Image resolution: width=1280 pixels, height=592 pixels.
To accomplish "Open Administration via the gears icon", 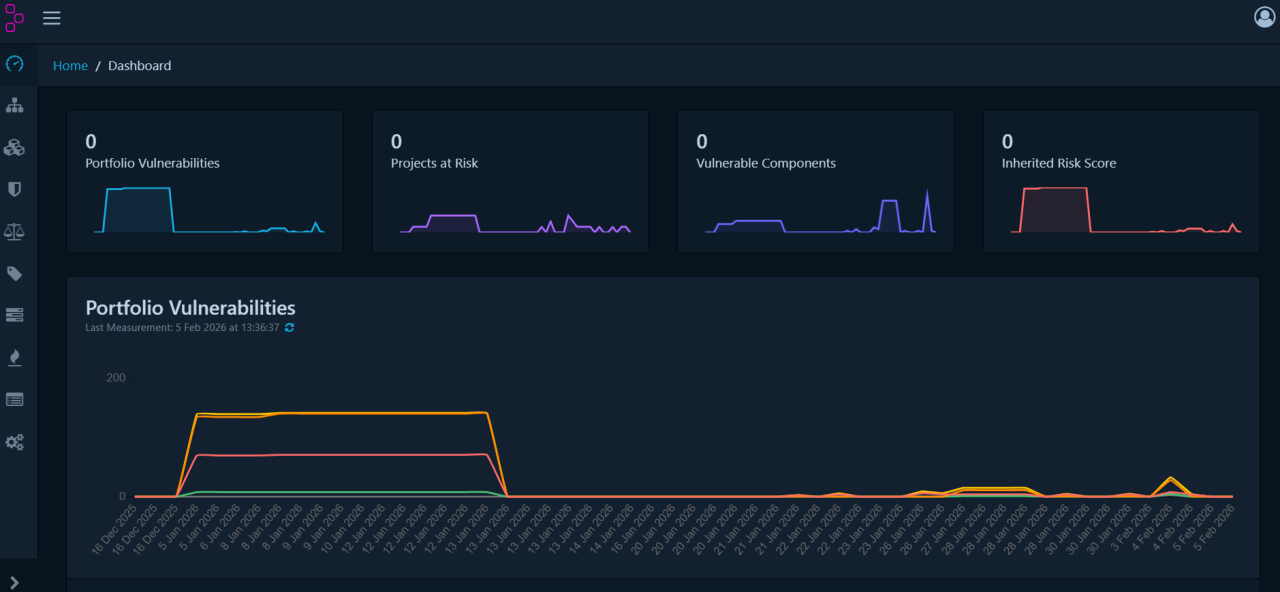I will coord(14,442).
